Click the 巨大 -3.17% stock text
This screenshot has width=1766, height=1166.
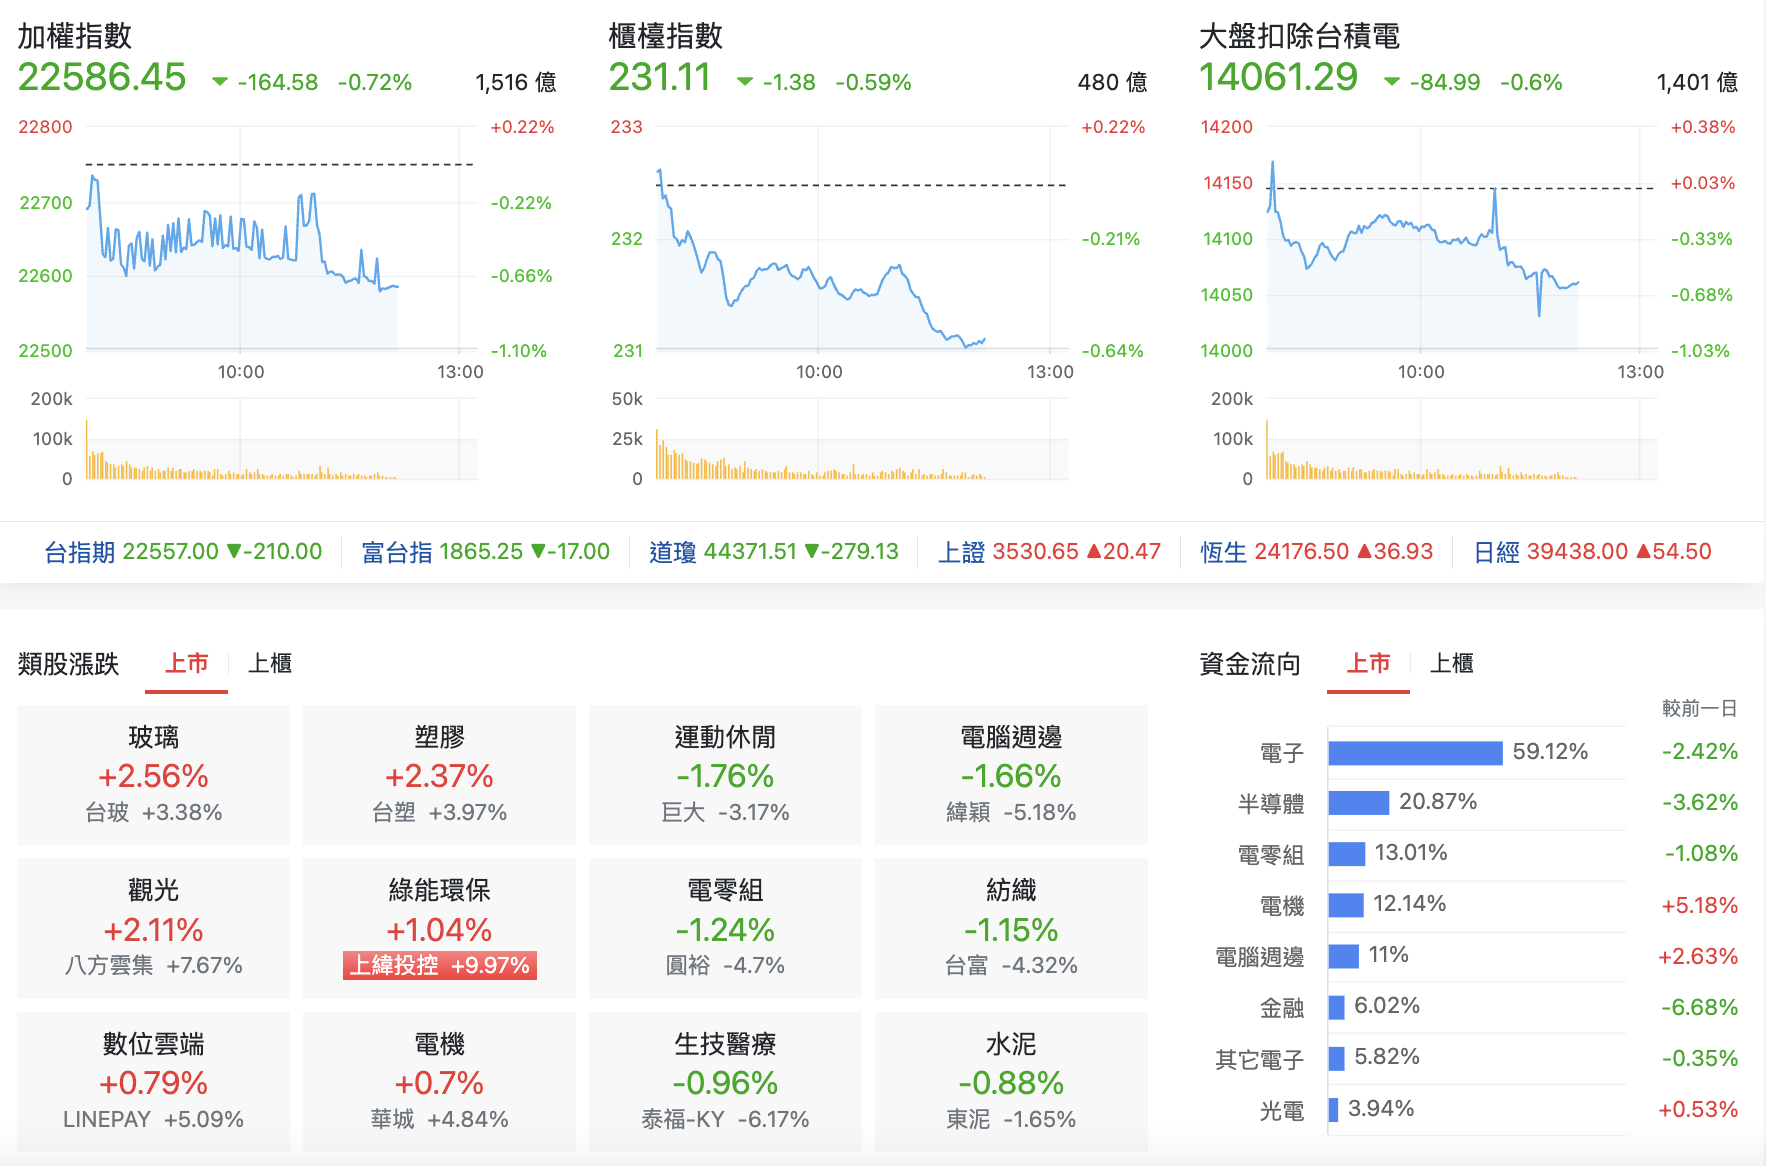pos(725,812)
